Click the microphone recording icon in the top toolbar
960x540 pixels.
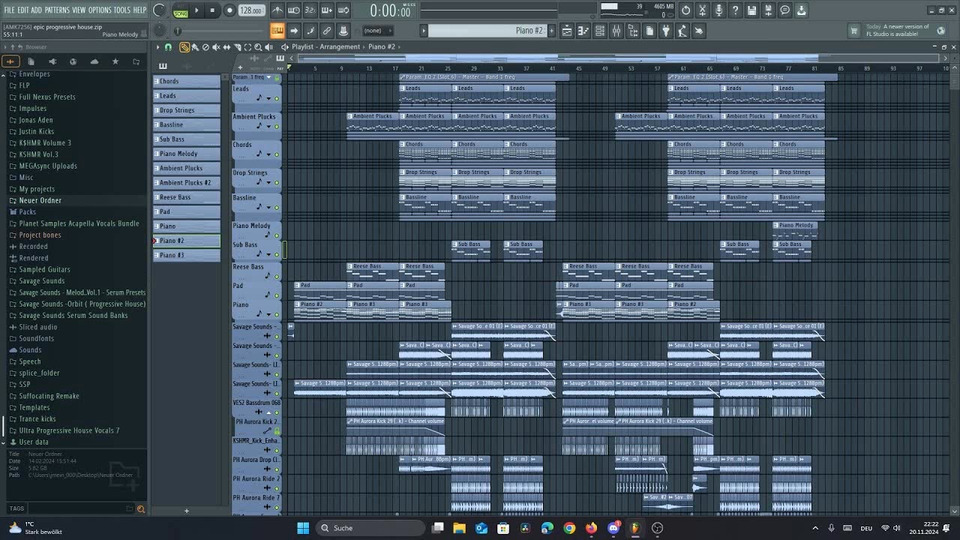(717, 10)
